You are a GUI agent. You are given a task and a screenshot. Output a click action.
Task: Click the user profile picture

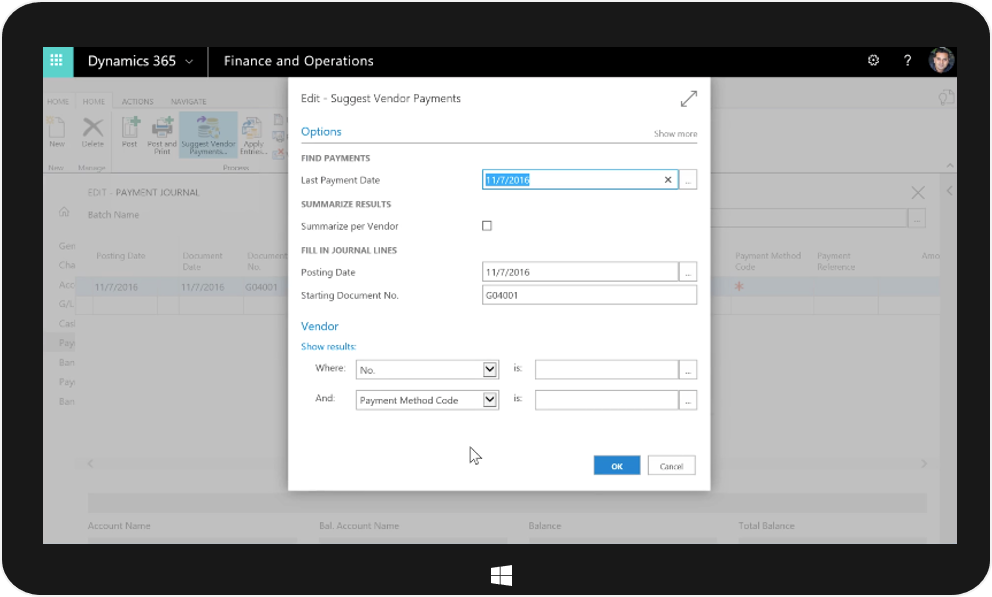[x=940, y=61]
